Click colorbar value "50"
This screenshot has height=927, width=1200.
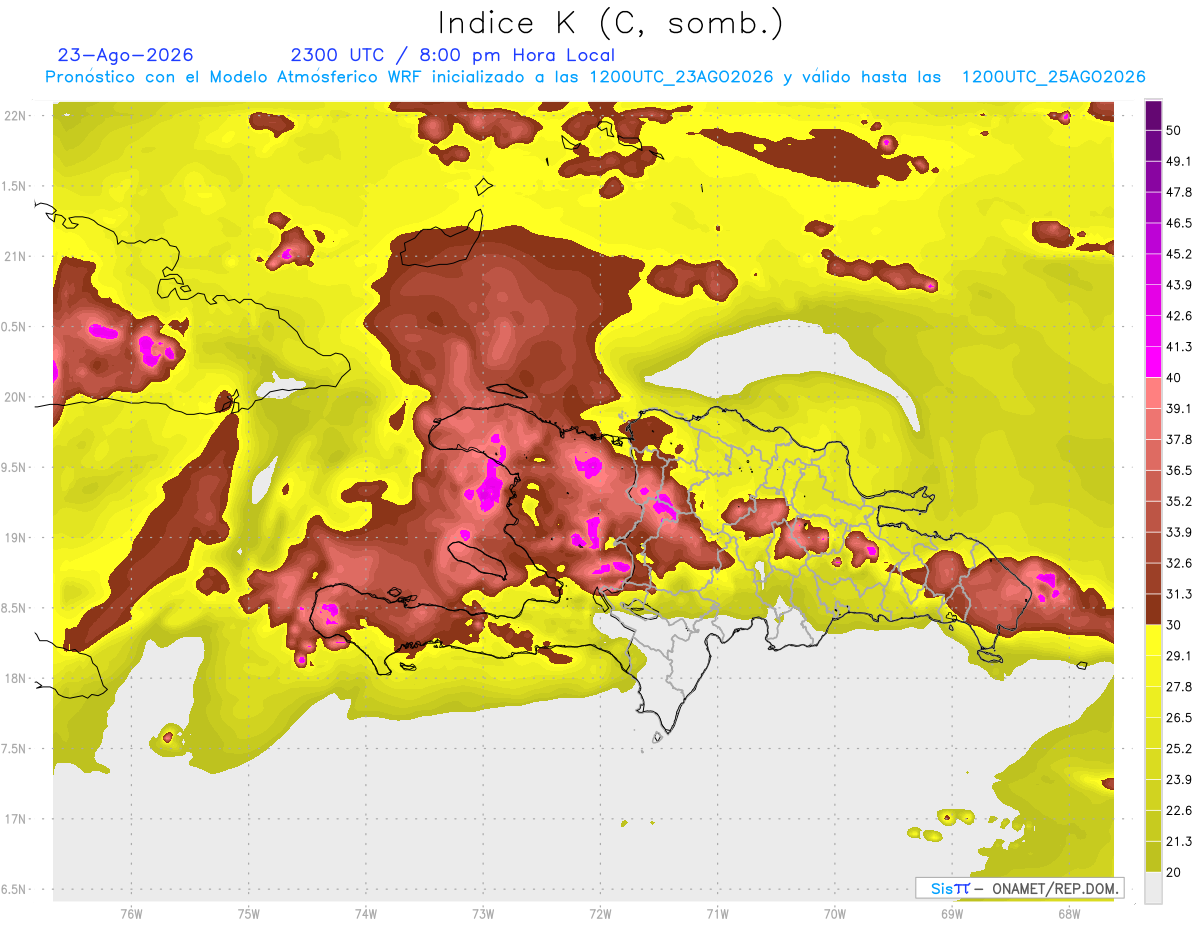click(x=1175, y=130)
